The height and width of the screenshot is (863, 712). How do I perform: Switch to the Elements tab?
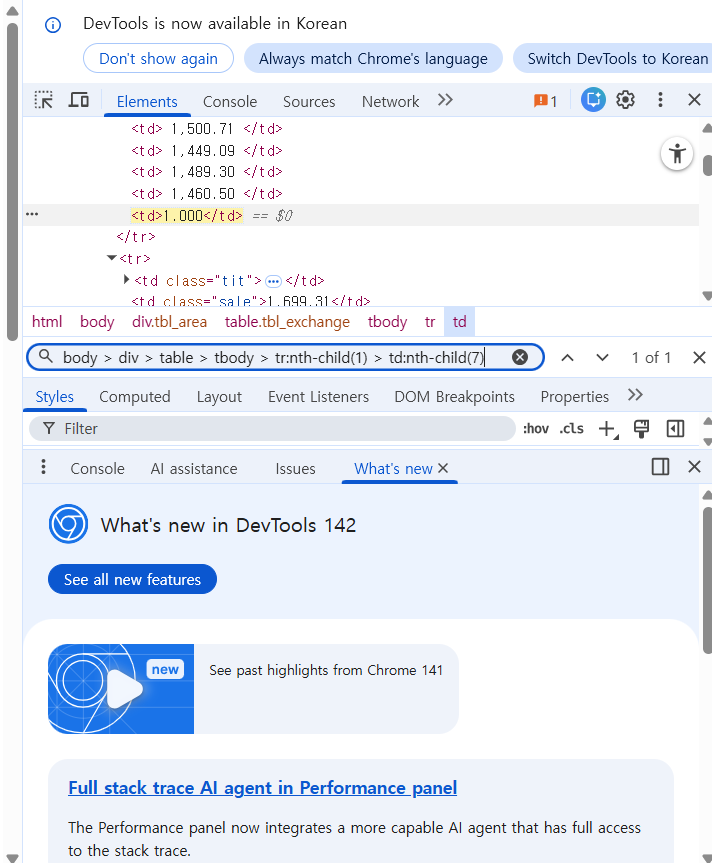[x=147, y=102]
